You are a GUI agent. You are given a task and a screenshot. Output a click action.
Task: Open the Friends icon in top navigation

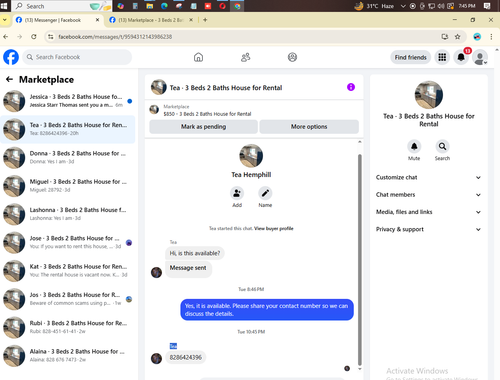pyautogui.click(x=246, y=57)
